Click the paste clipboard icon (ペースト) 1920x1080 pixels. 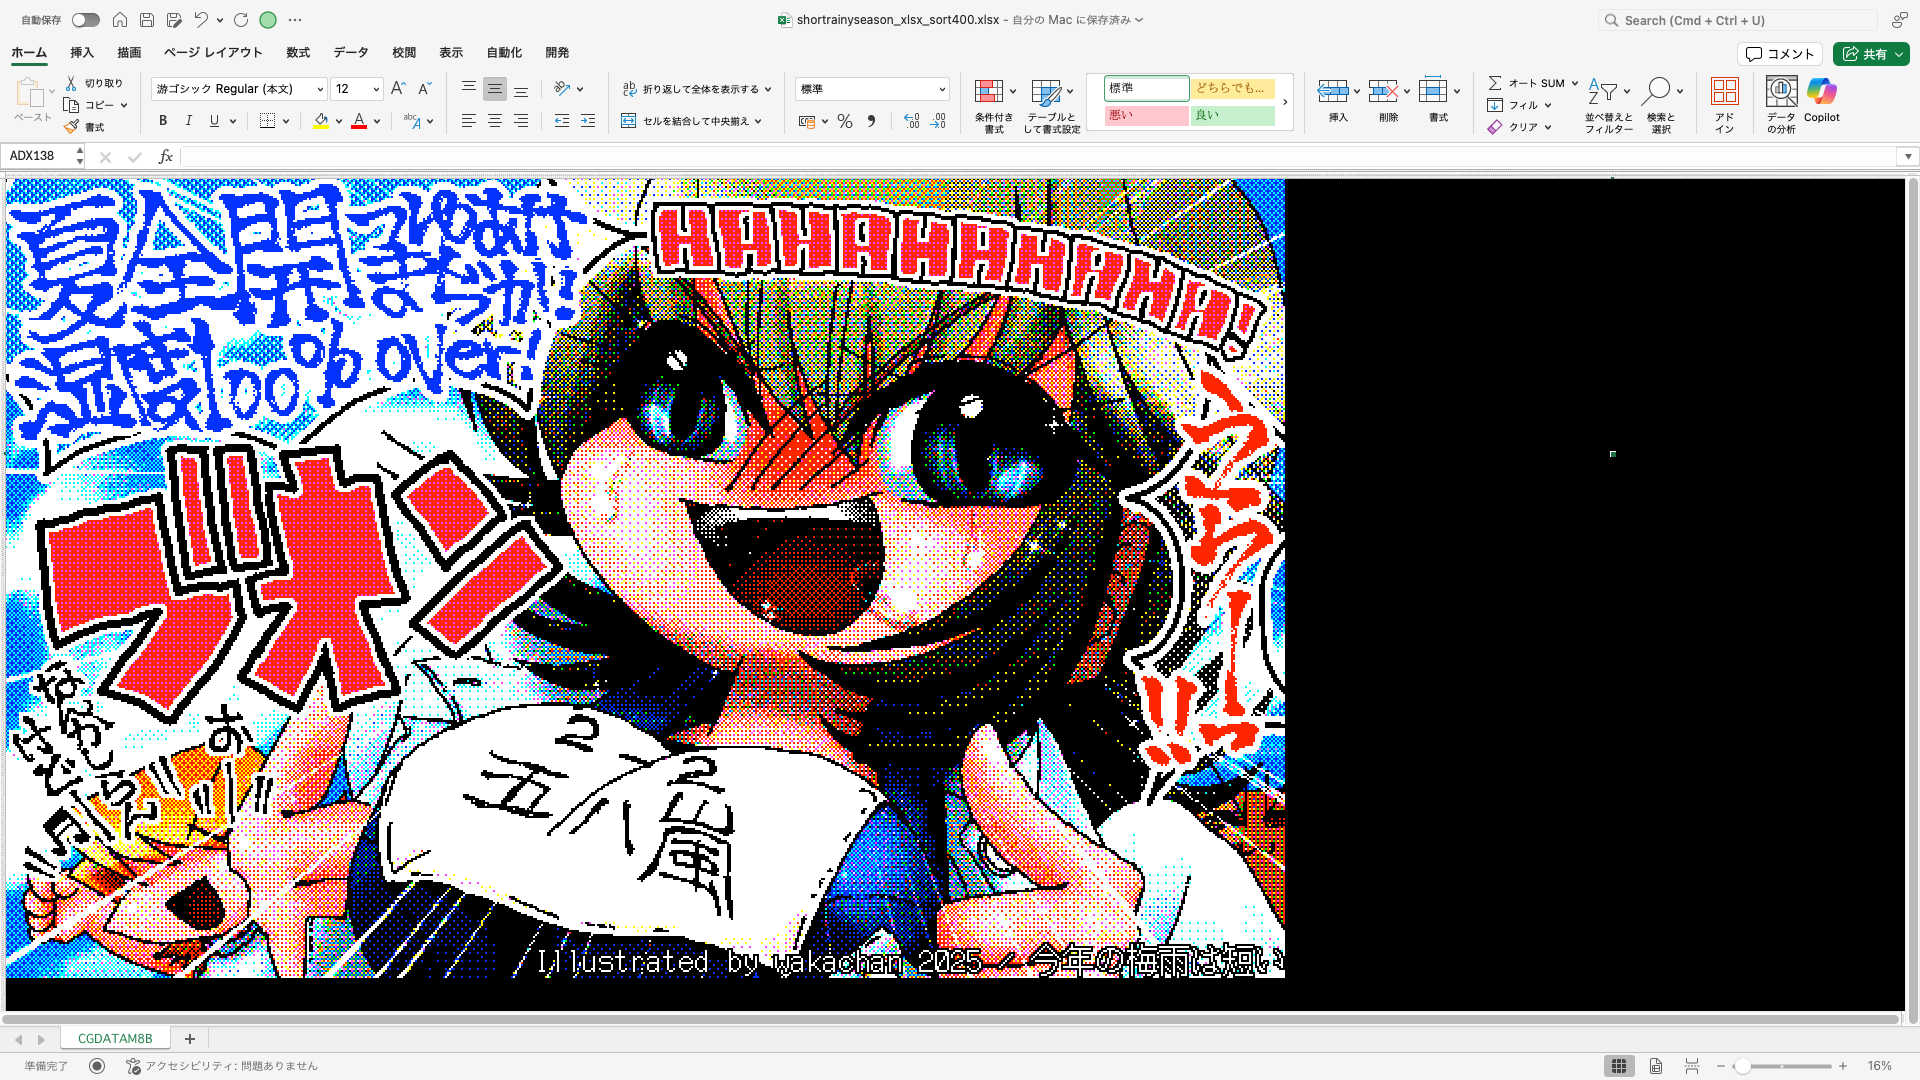click(x=30, y=93)
